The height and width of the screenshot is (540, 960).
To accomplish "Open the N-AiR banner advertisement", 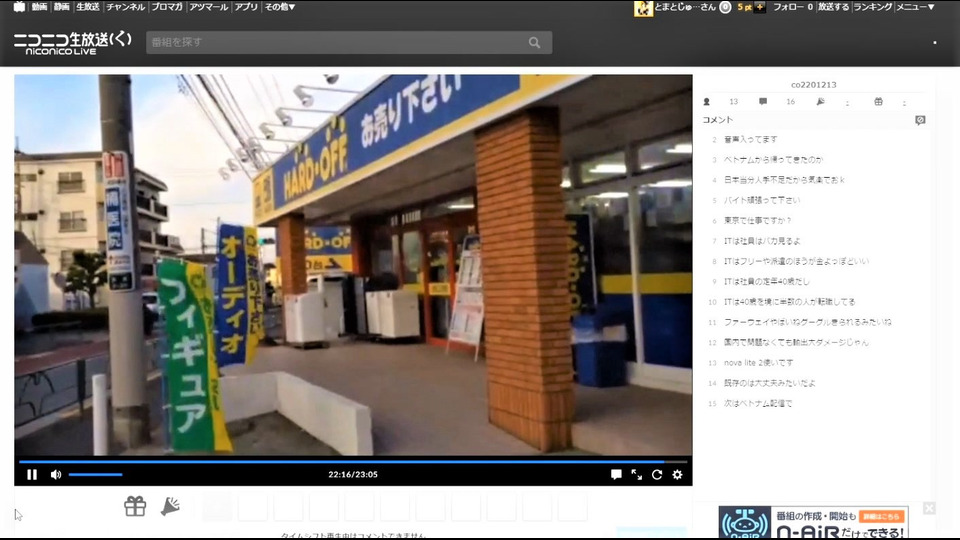I will click(x=813, y=523).
